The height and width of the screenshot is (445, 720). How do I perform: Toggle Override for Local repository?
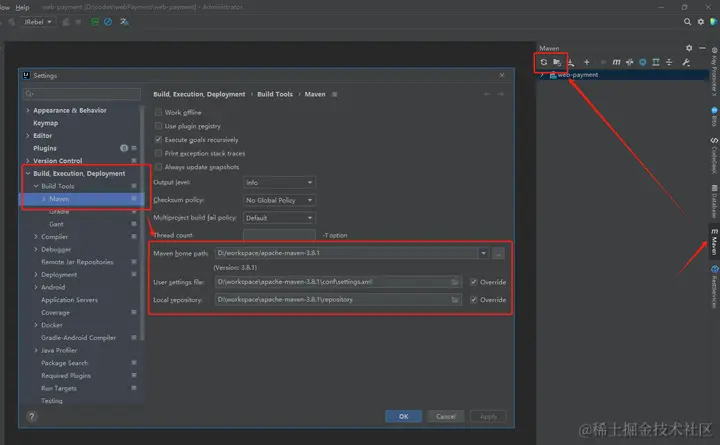[x=473, y=300]
